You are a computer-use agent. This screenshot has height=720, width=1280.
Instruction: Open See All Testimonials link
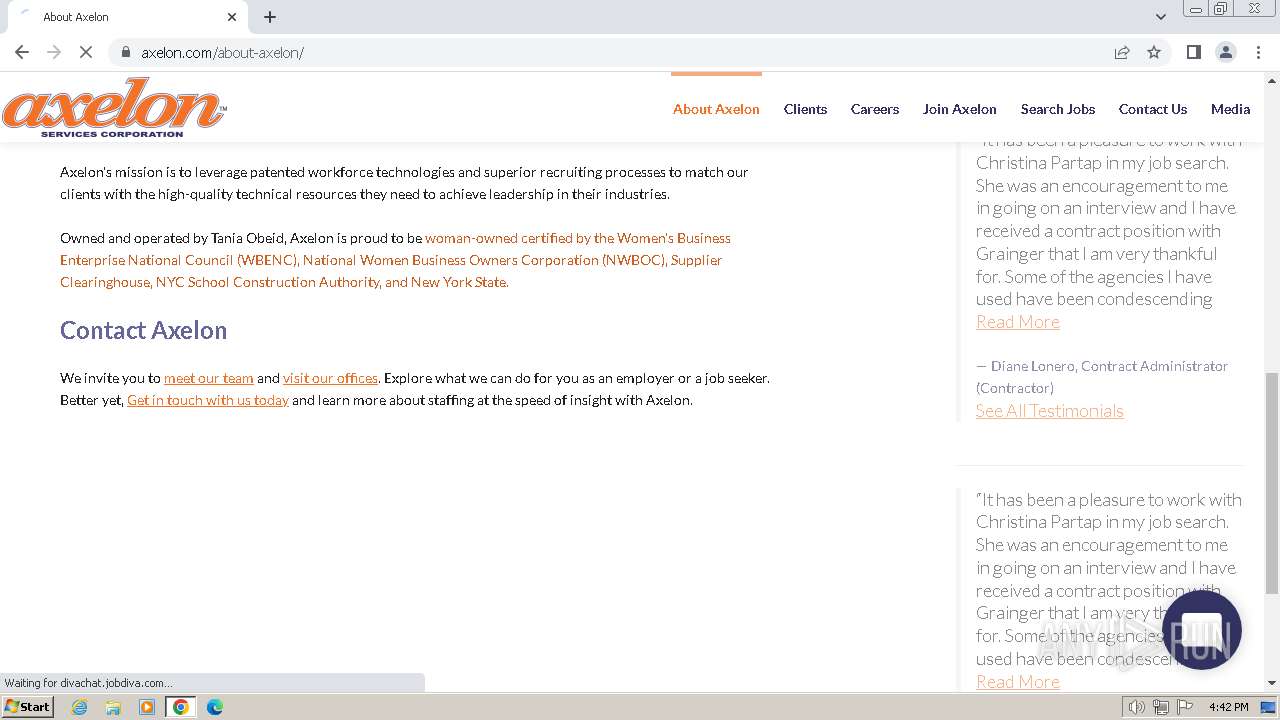[1050, 410]
